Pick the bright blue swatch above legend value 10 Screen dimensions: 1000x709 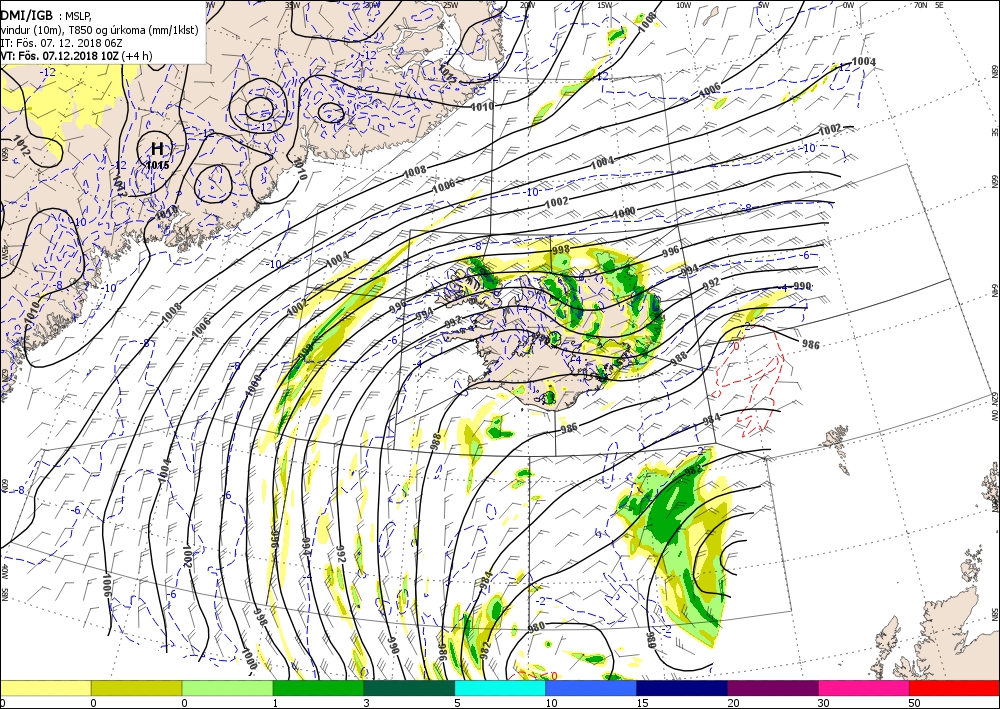(x=591, y=687)
